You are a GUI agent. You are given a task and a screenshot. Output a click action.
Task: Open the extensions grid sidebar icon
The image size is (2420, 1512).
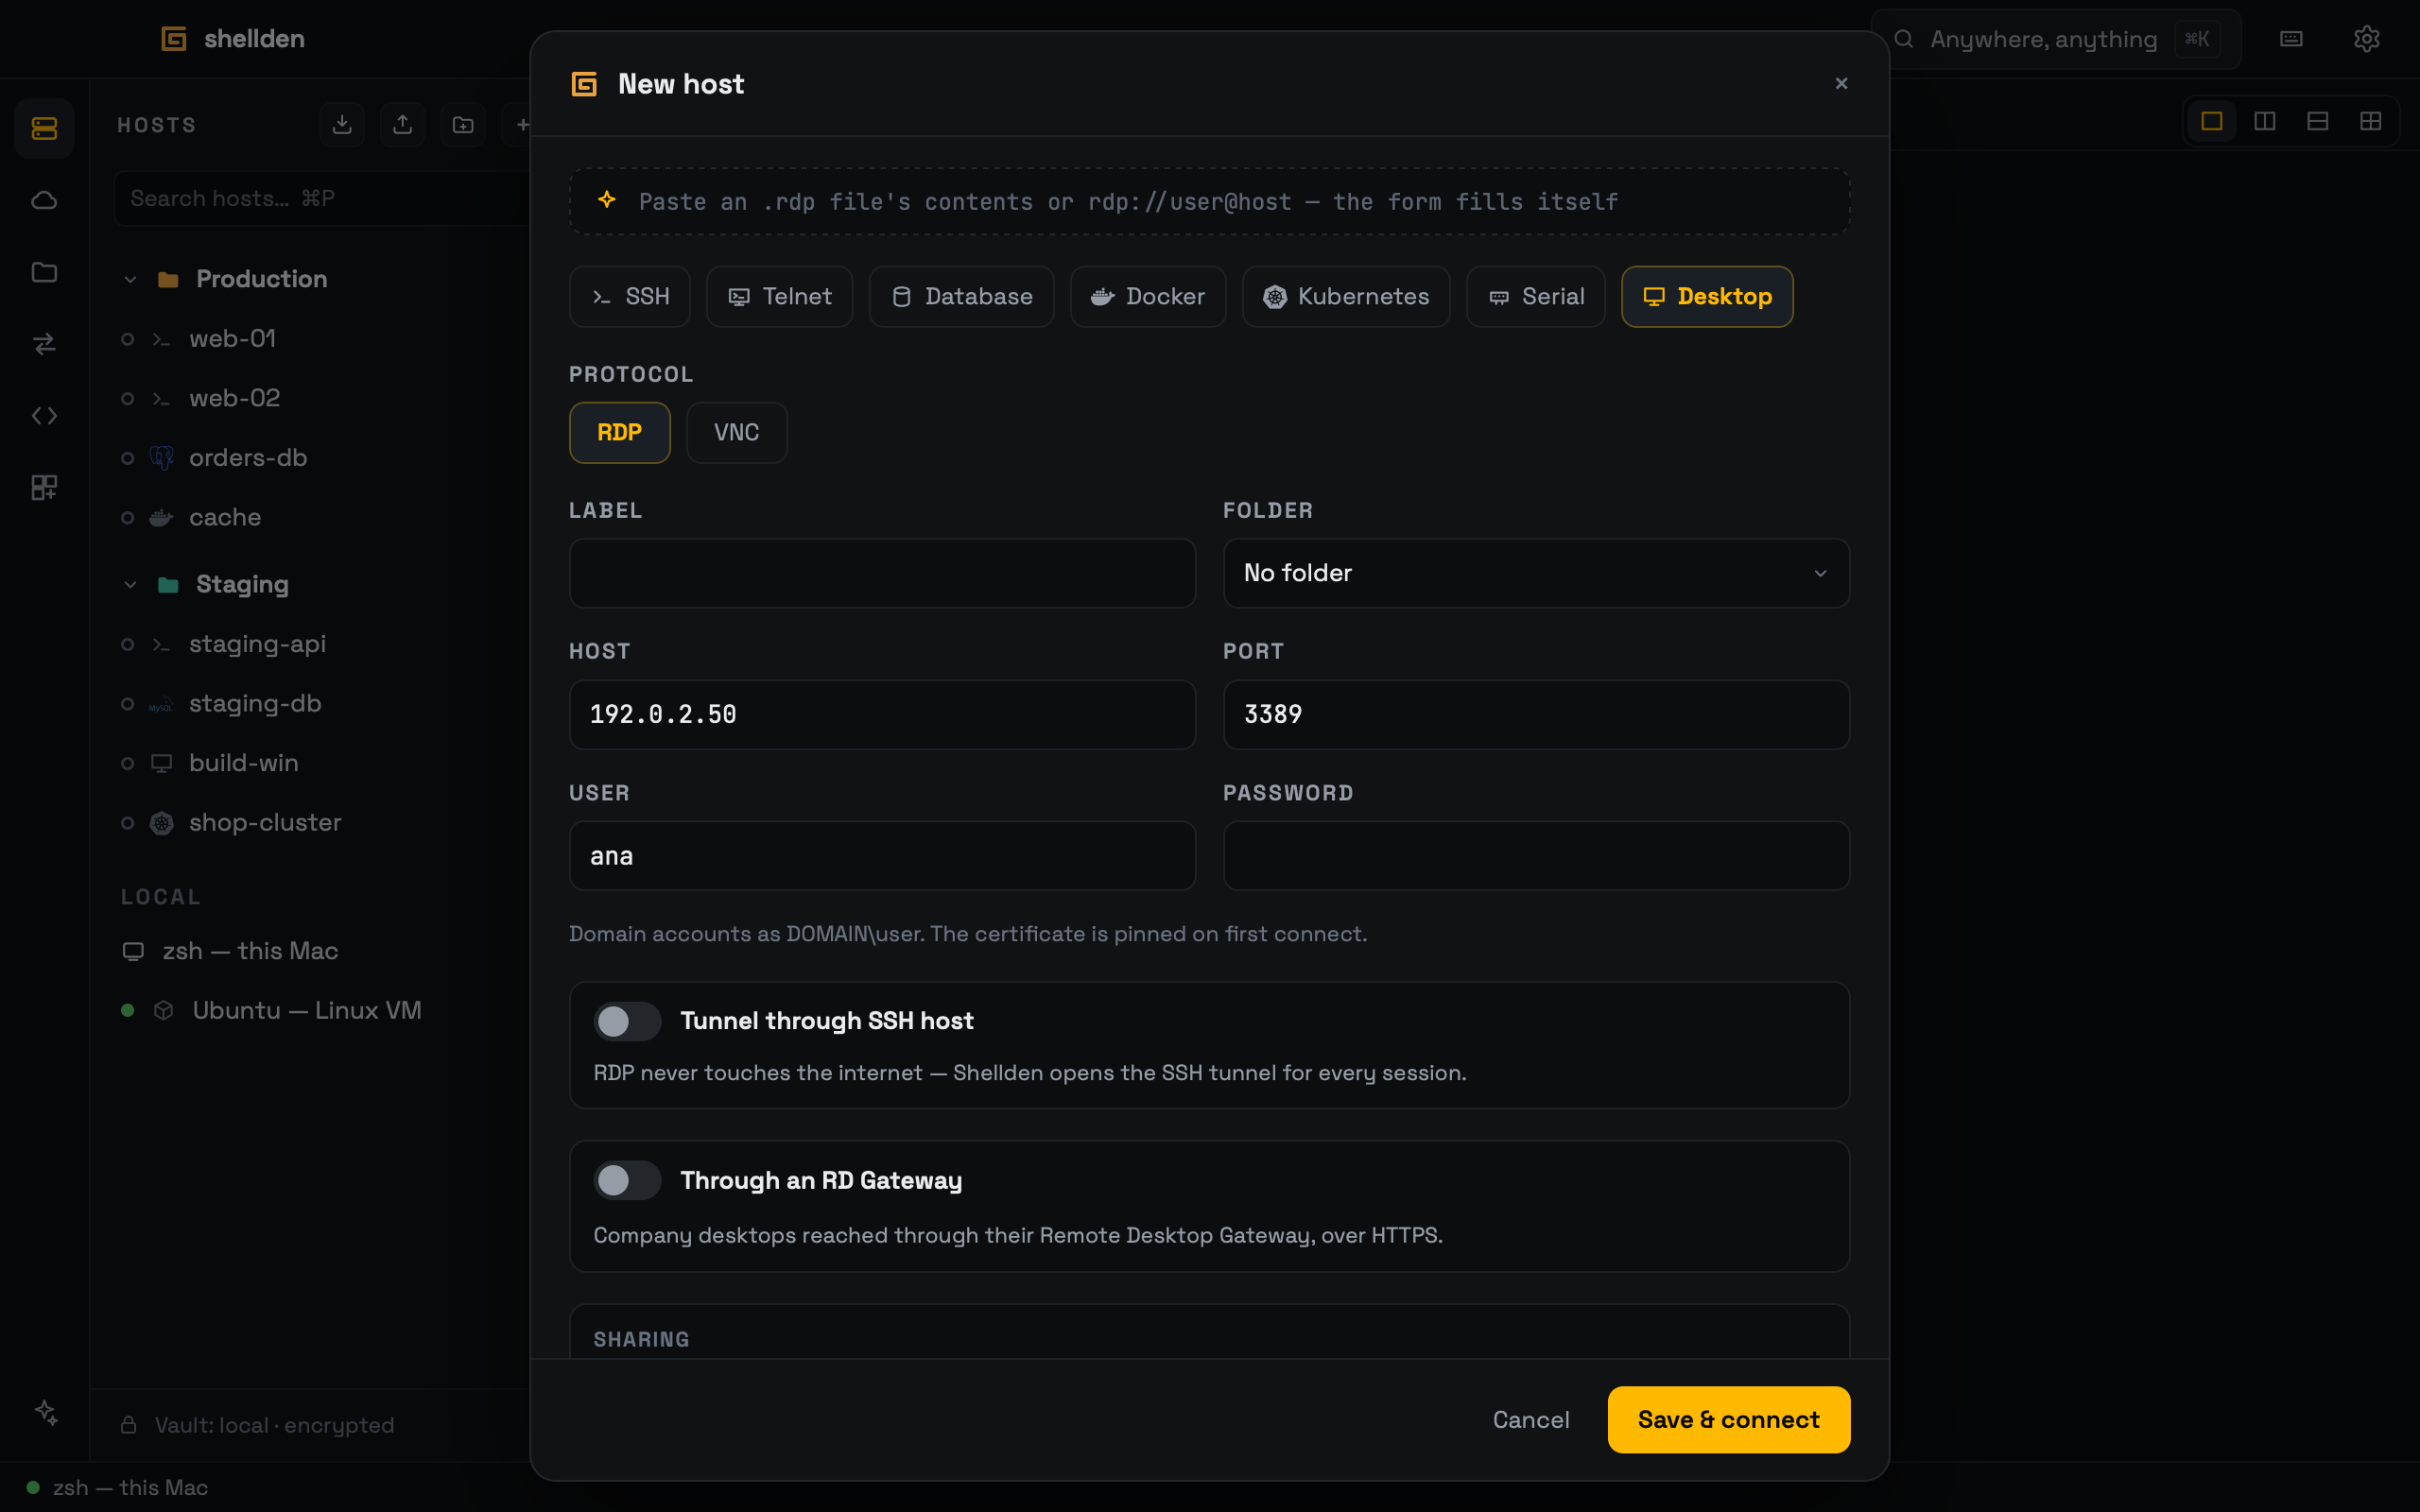(44, 487)
